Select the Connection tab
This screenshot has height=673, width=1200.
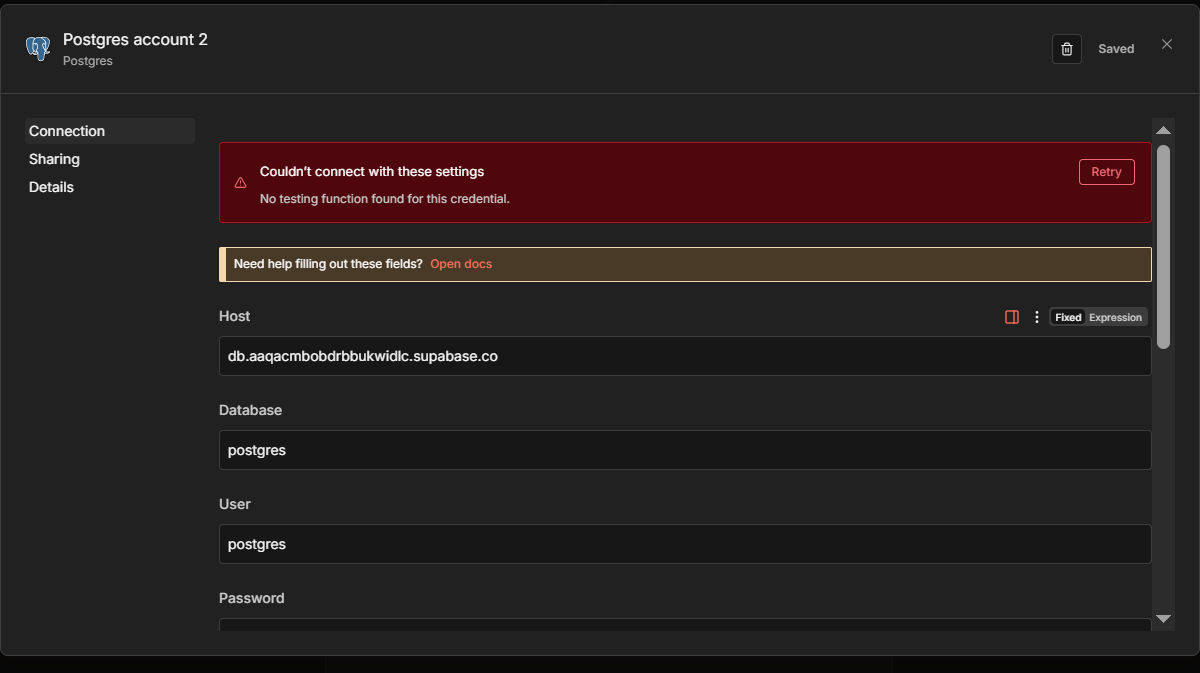pos(67,131)
